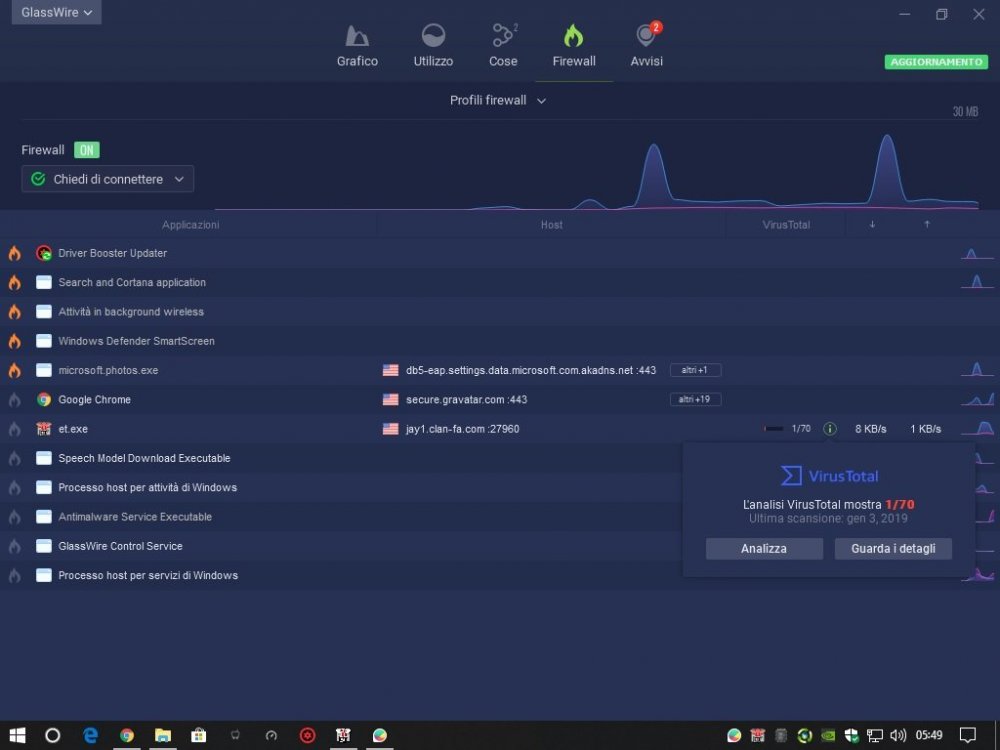Click the US flag next to secure.gravatar.com
This screenshot has width=1000, height=750.
[x=390, y=400]
